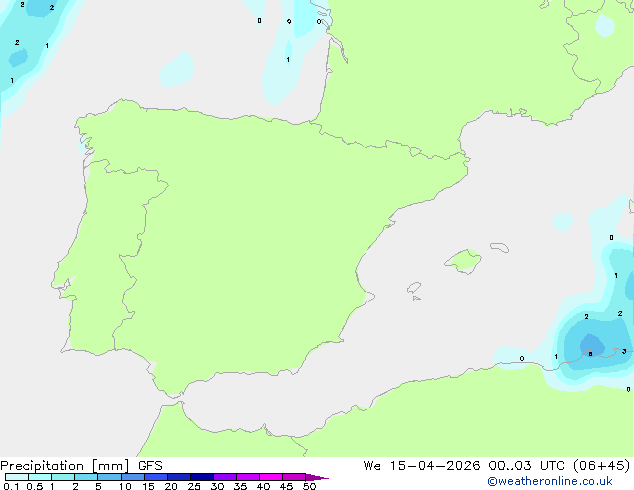The width and height of the screenshot is (634, 490).
Task: Click the '35' legend scale label
Action: pyautogui.click(x=240, y=486)
